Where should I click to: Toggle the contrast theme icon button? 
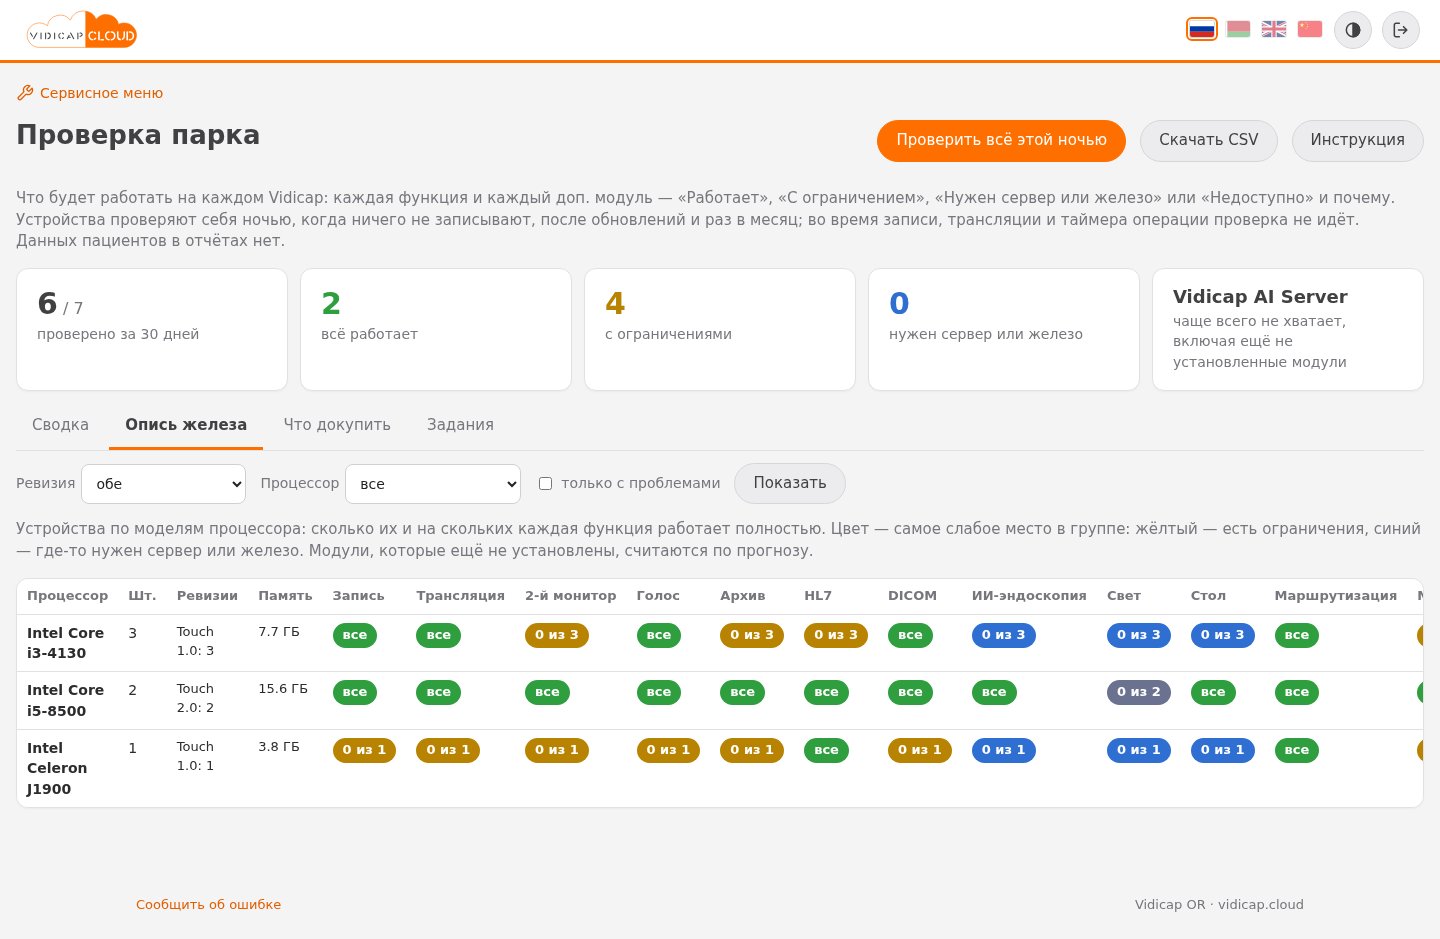(1353, 30)
